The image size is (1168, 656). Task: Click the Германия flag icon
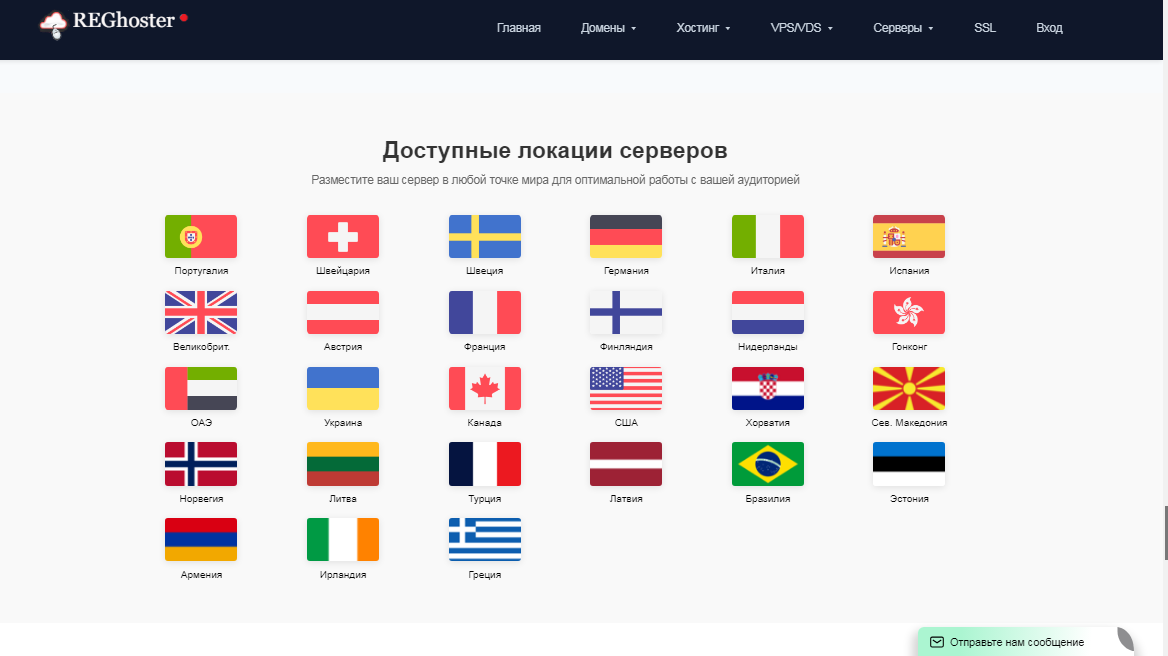click(626, 237)
